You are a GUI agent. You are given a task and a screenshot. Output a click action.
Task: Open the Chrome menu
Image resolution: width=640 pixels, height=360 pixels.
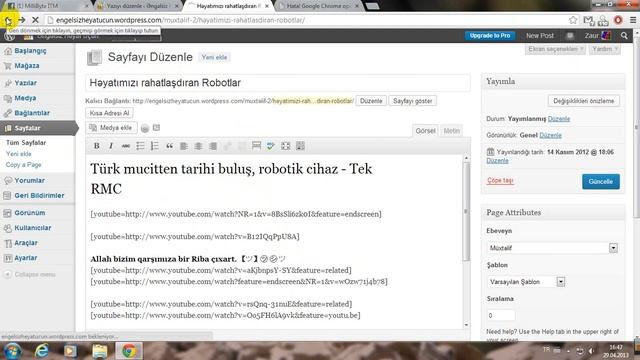click(633, 20)
